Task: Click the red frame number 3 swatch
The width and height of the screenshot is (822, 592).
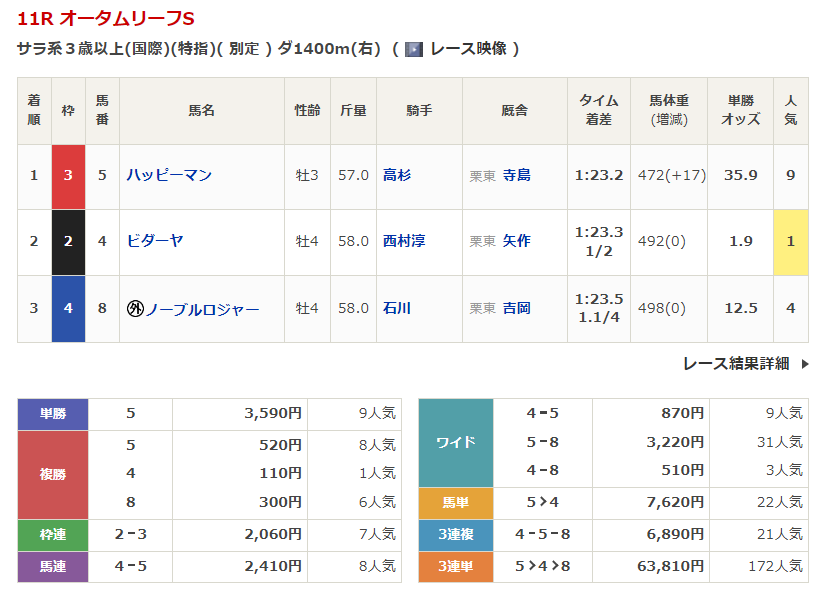Action: (x=68, y=176)
